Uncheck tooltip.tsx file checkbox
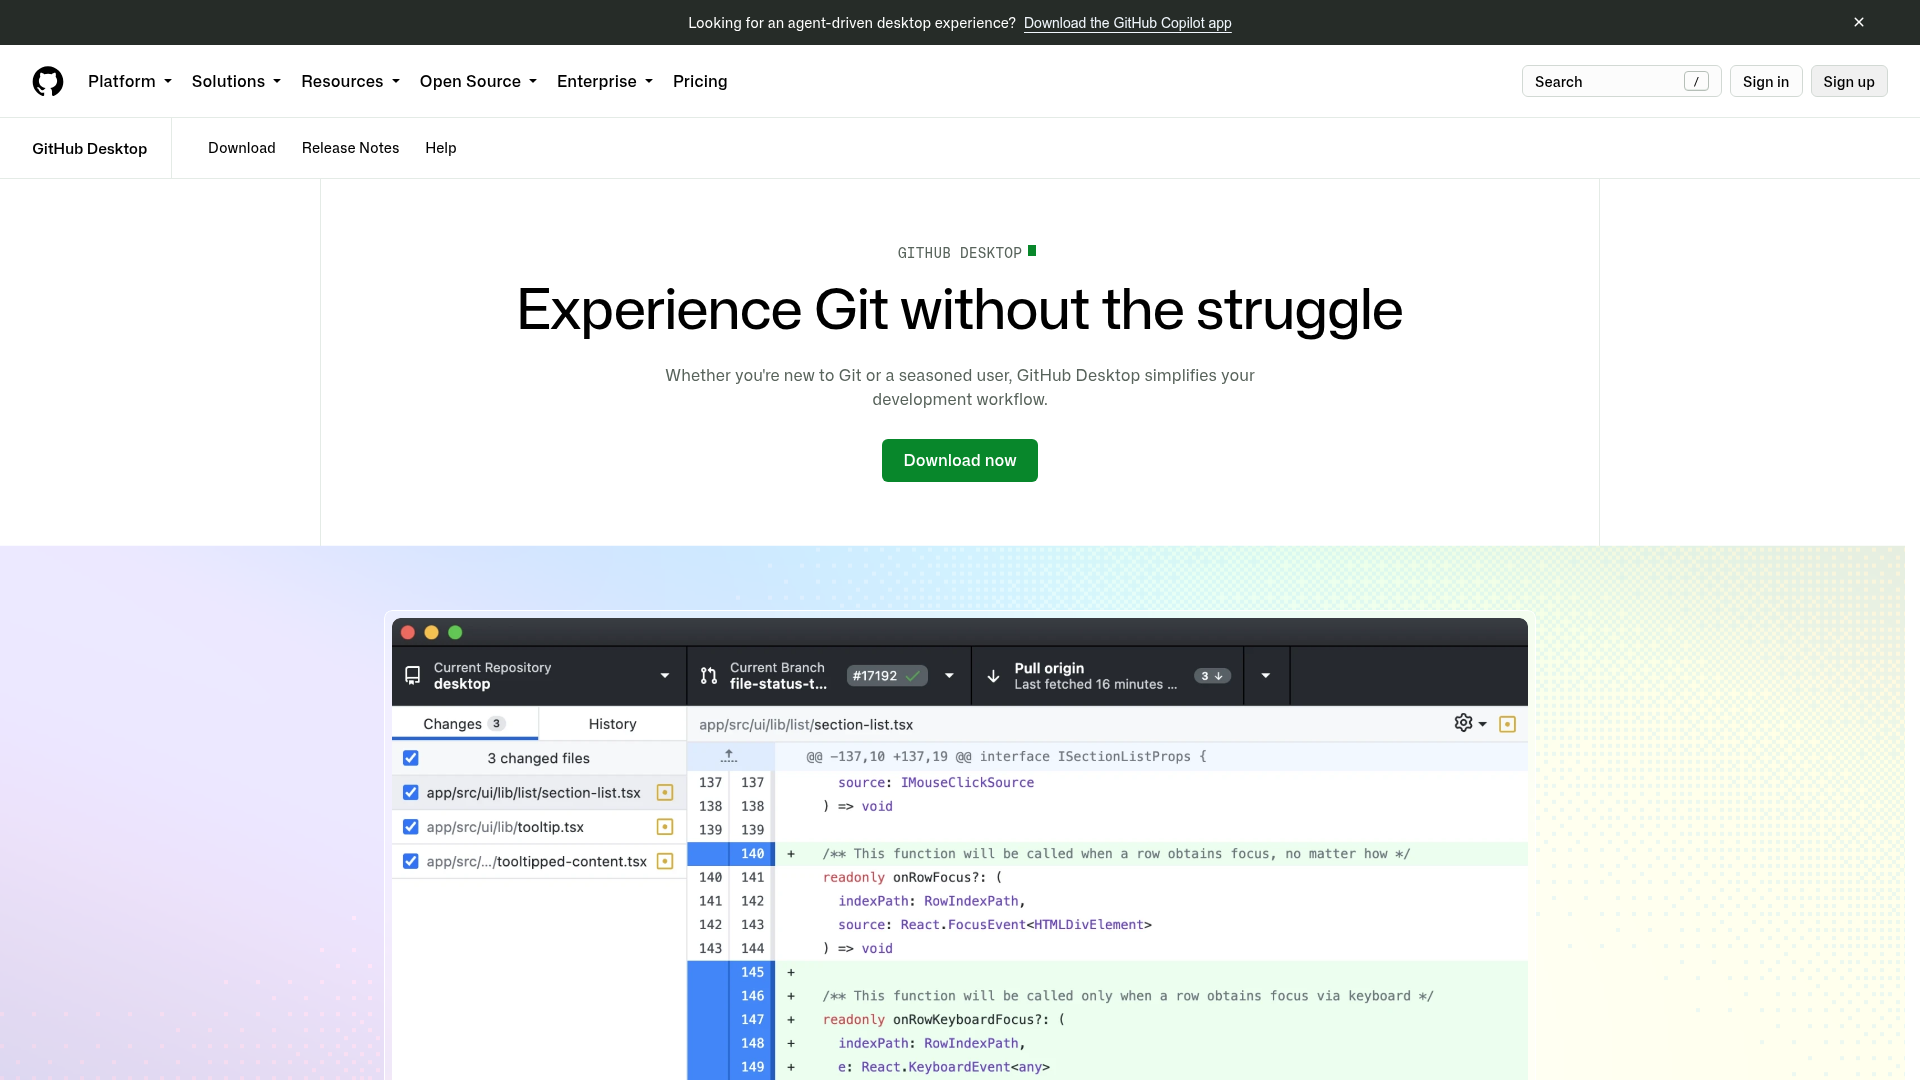 coord(411,827)
